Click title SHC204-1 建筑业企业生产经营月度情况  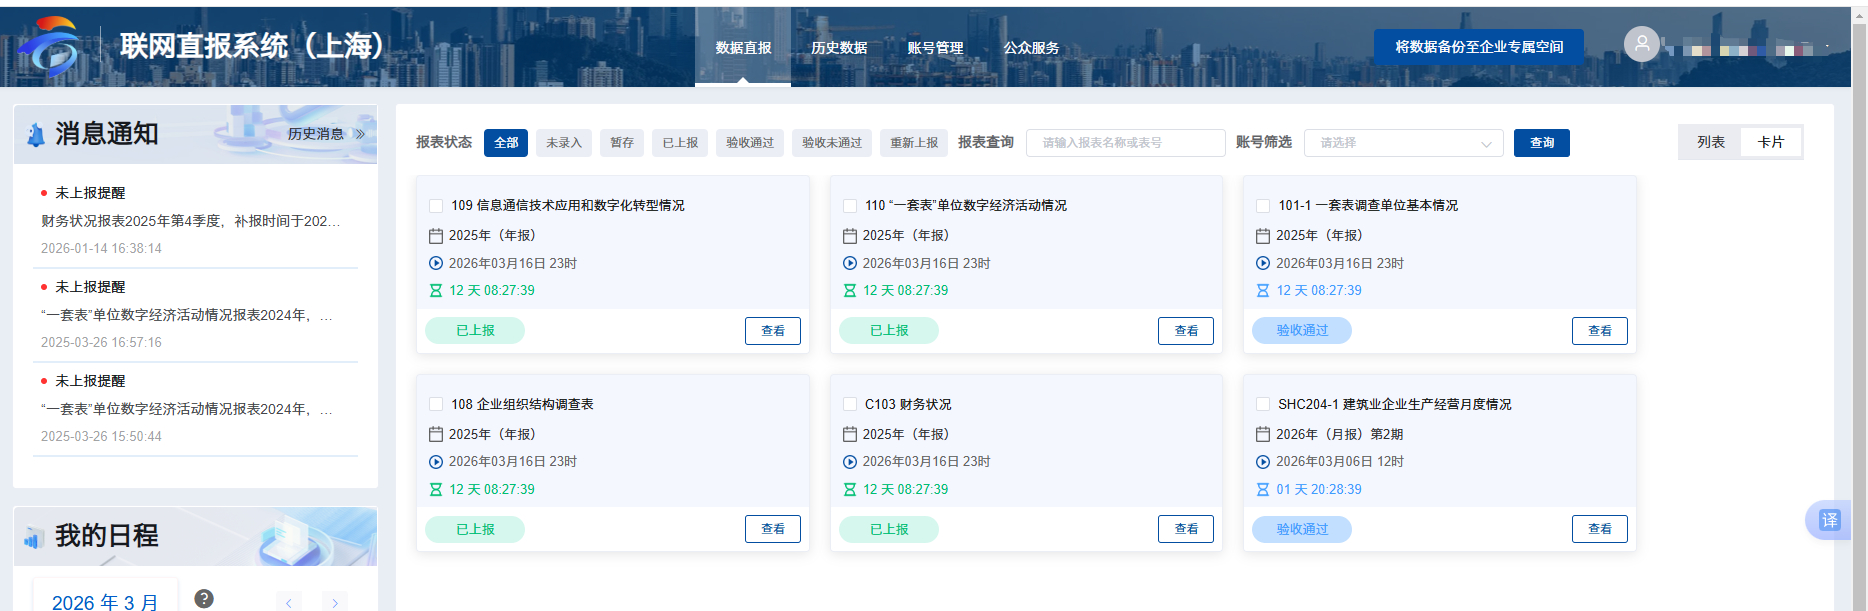pyautogui.click(x=1395, y=404)
